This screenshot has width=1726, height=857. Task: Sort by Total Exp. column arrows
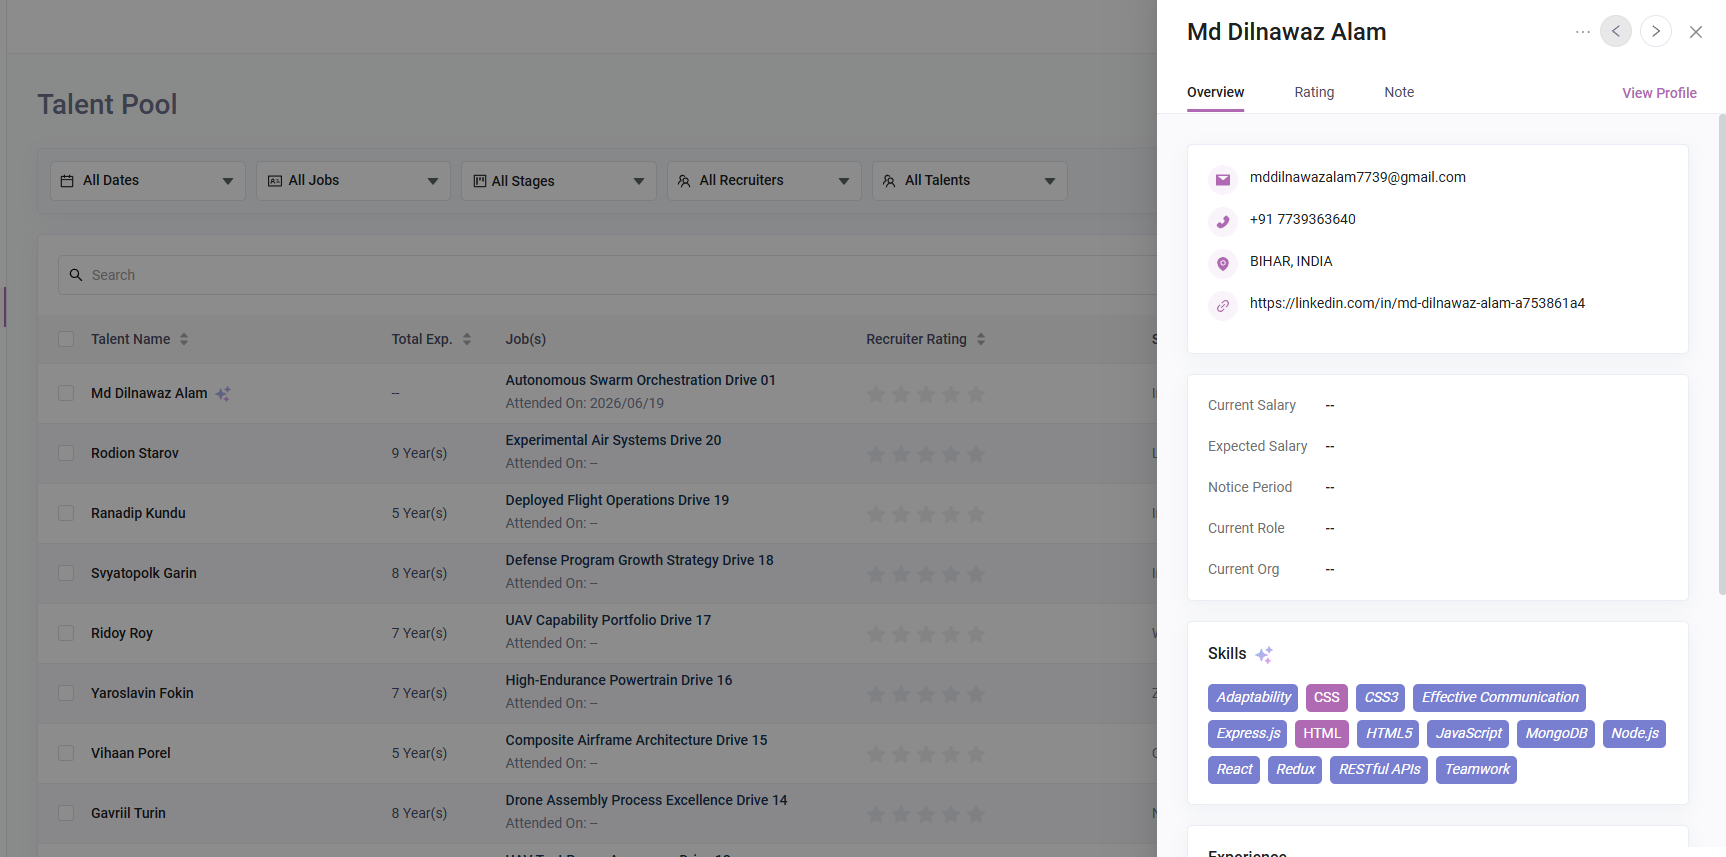[467, 339]
